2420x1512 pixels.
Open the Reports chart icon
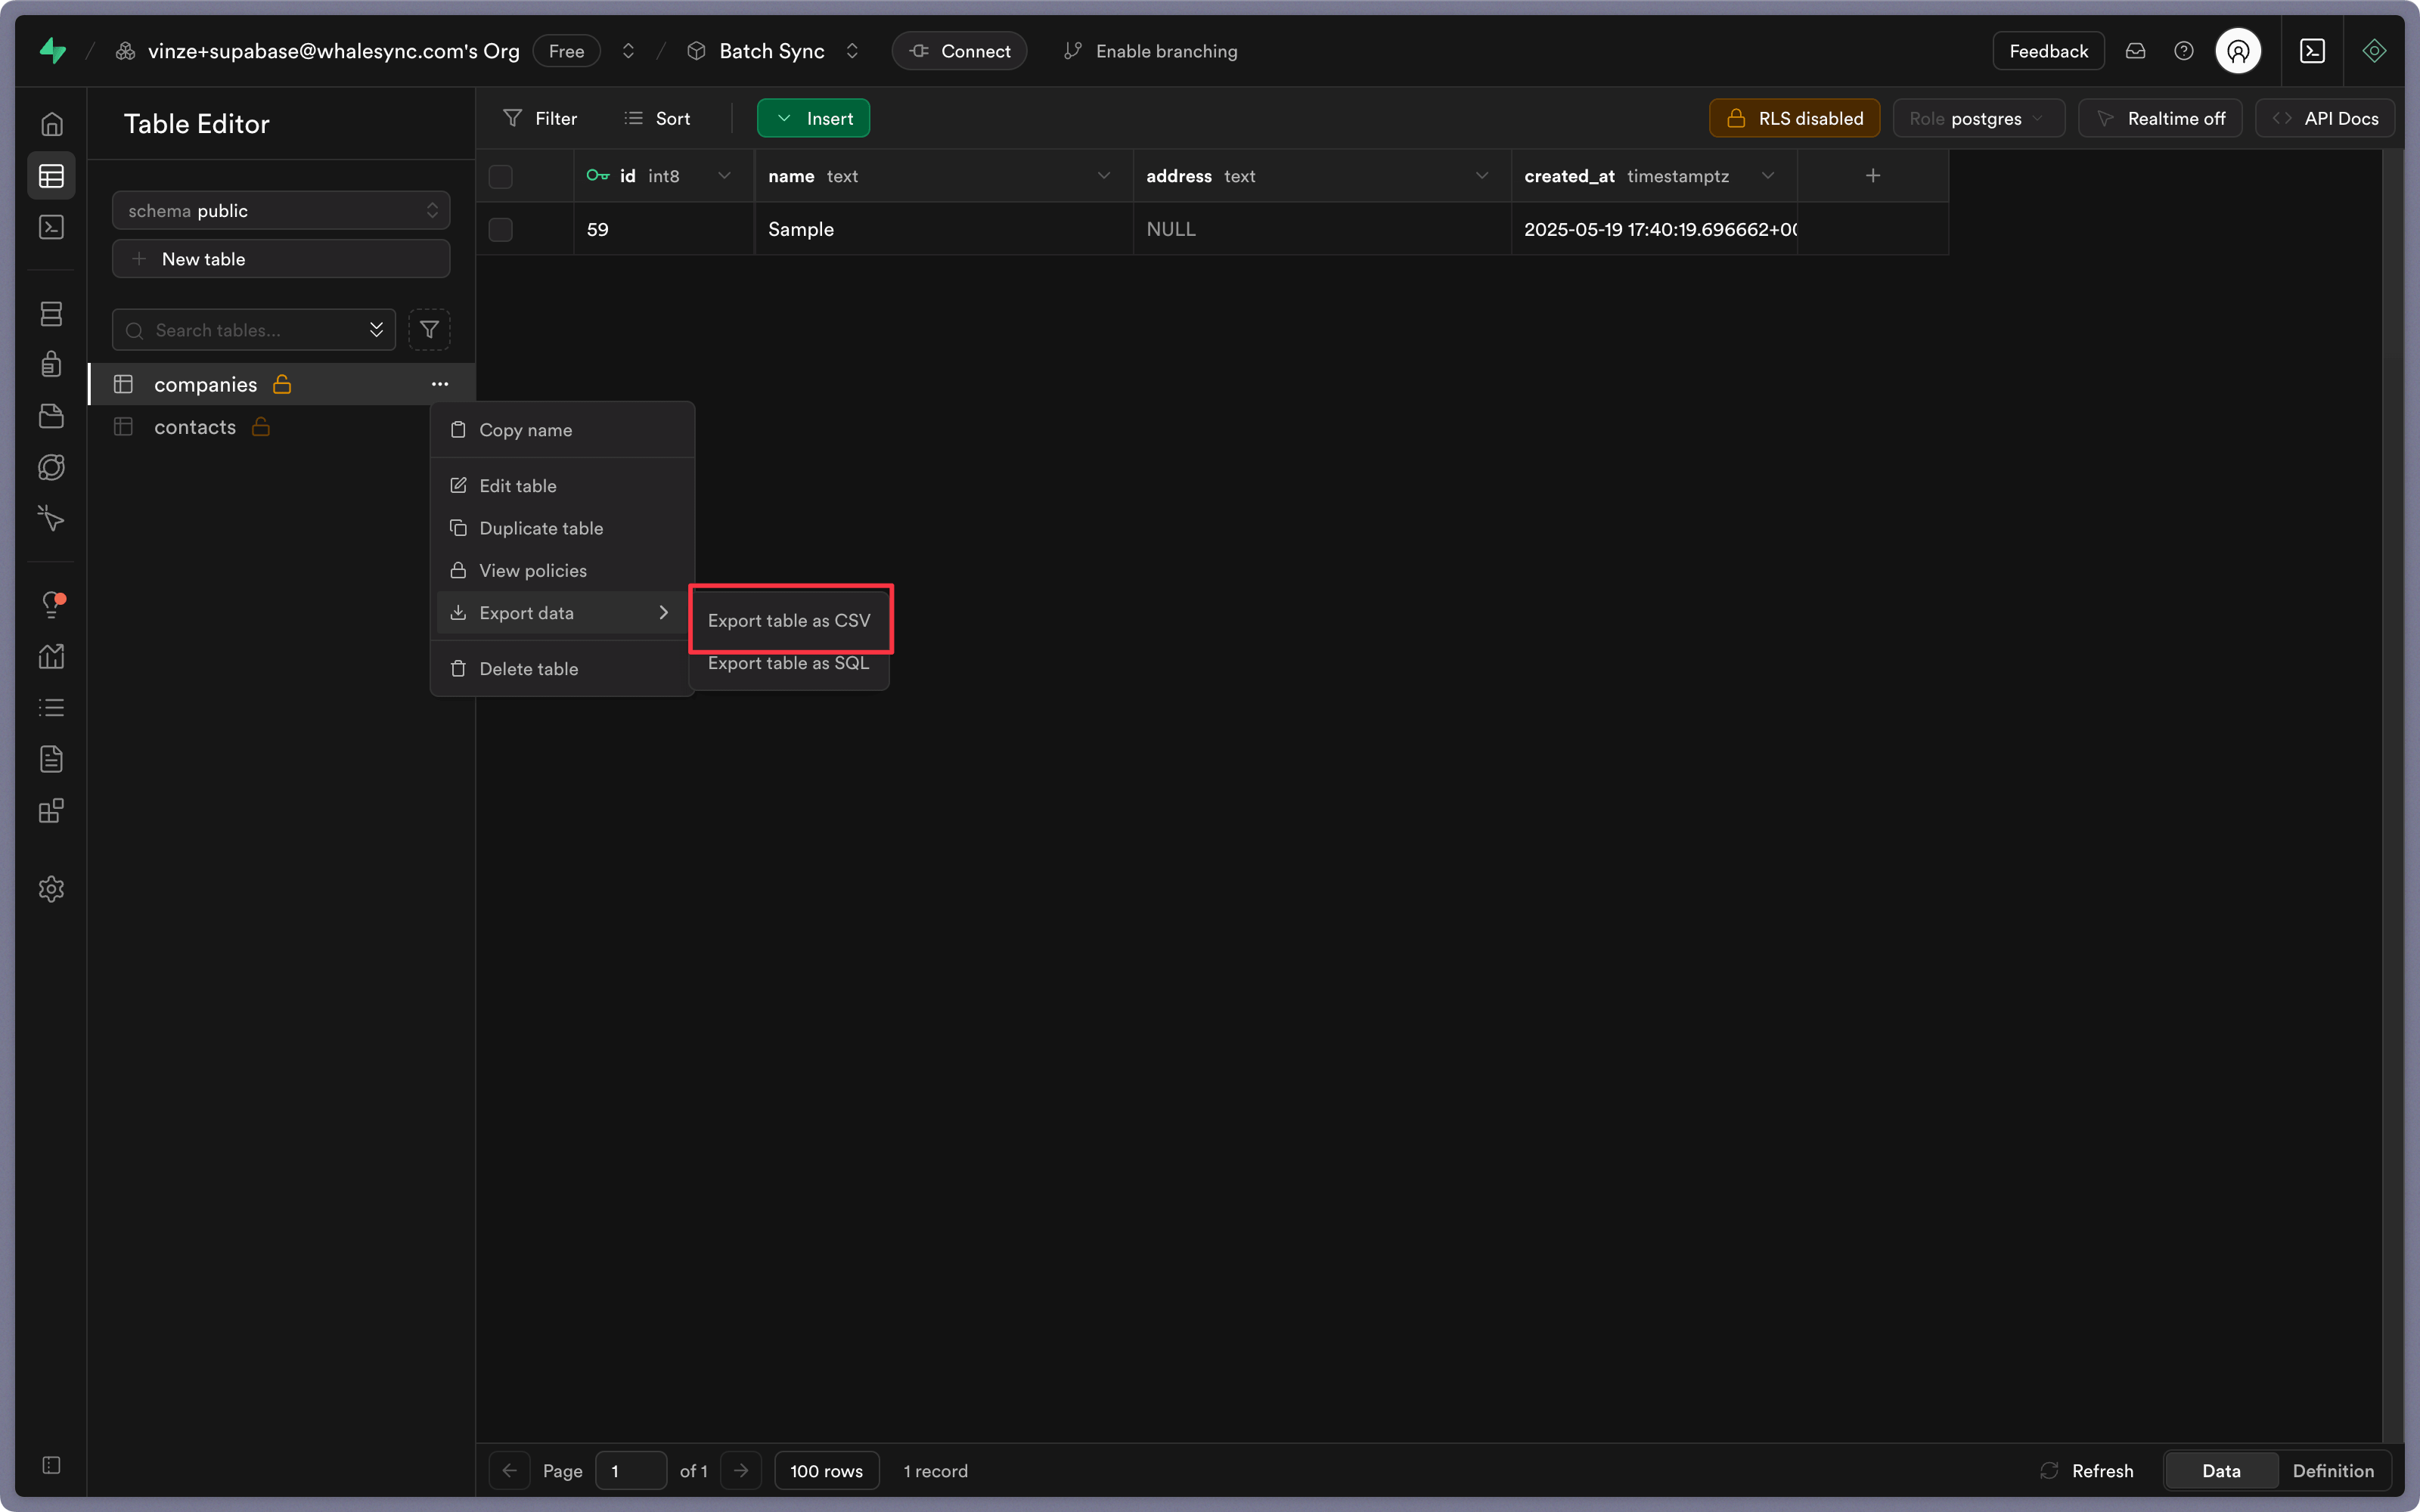tap(51, 656)
